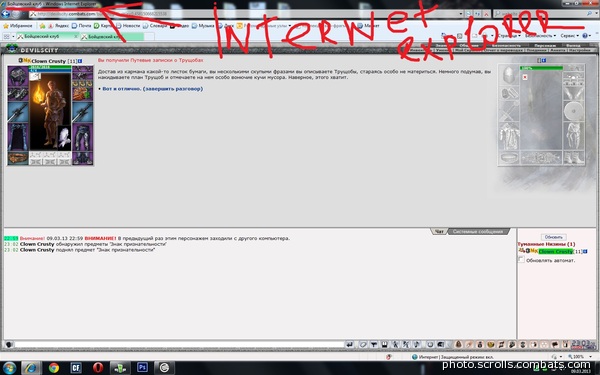Switch to the Системные сообщения tab
600x375 pixels.
pyautogui.click(x=478, y=232)
